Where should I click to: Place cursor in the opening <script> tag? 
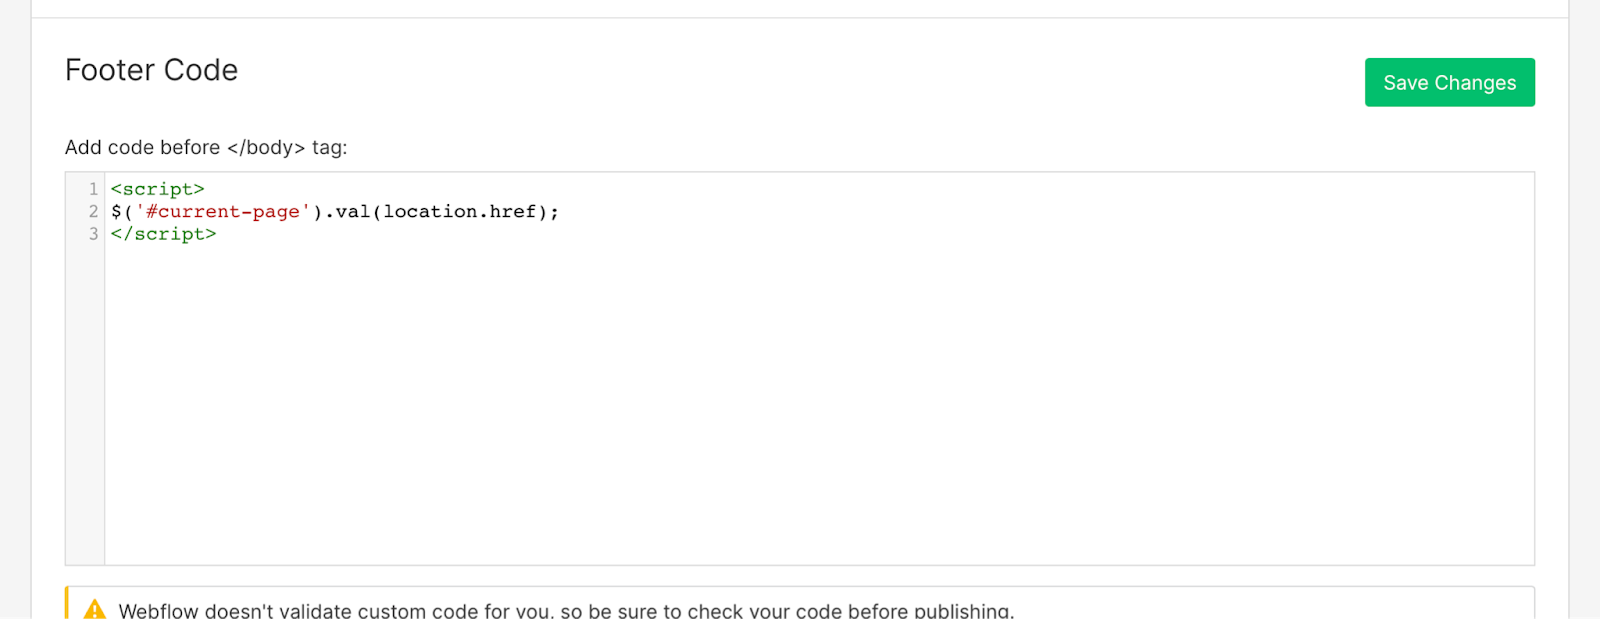coord(158,189)
